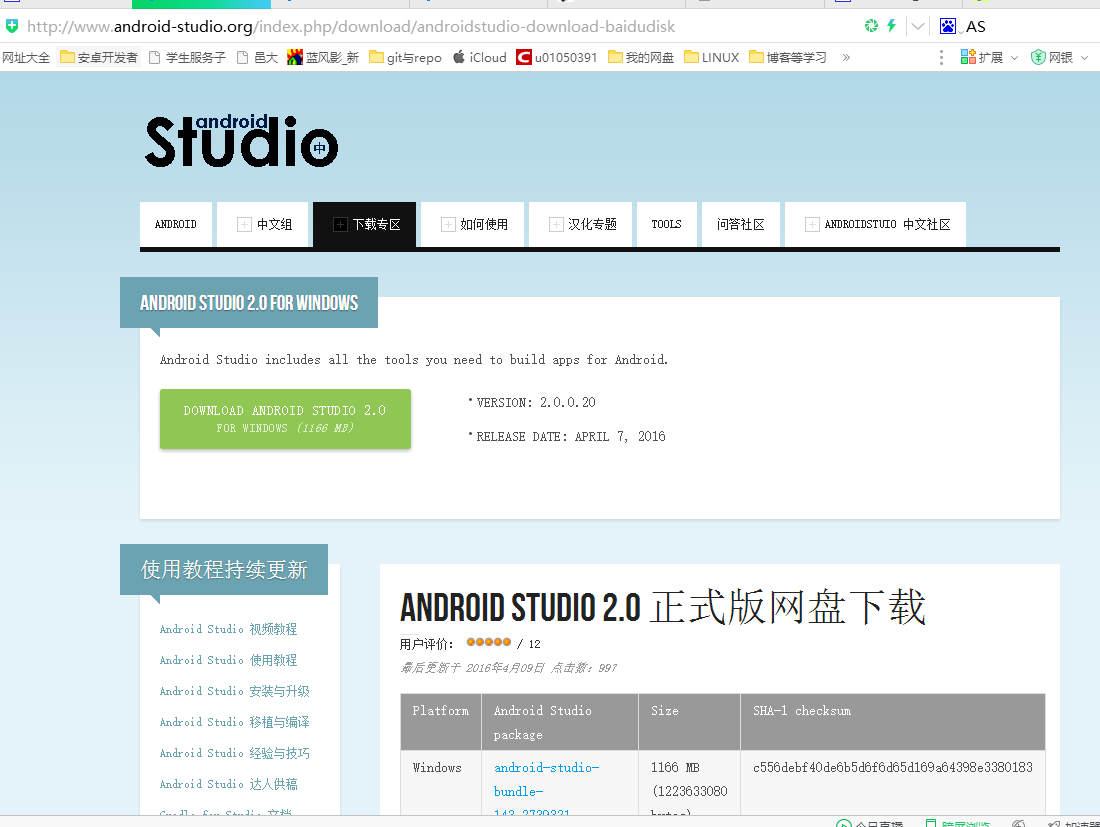1100x827 pixels.
Task: Click the RELEASE DATE: APRIL 7, 2016 text
Action: pyautogui.click(x=571, y=436)
